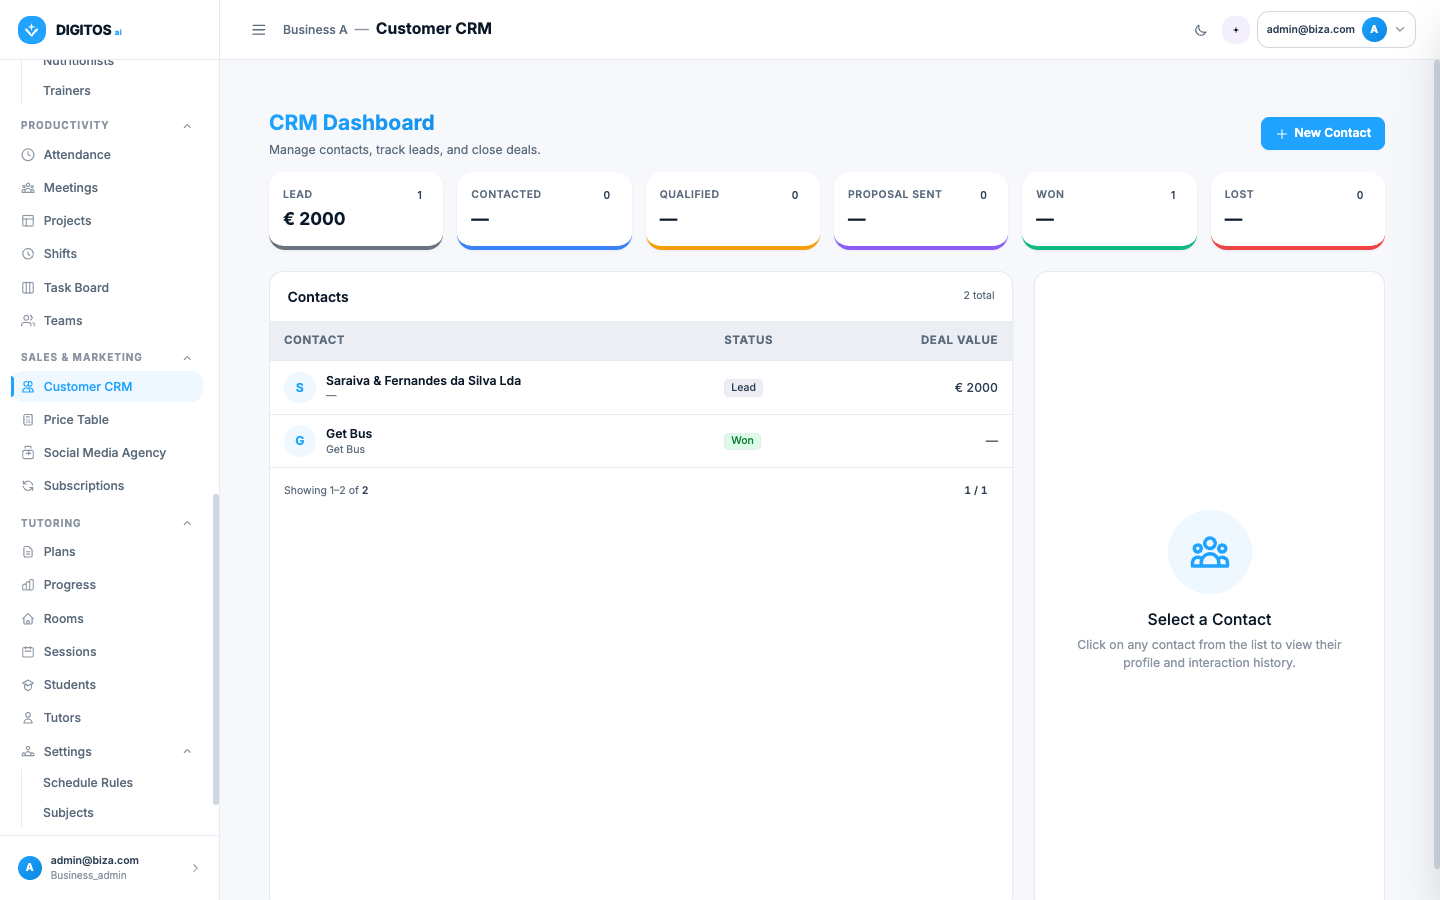This screenshot has width=1440, height=900.
Task: Click the Settings network icon
Action: point(28,752)
